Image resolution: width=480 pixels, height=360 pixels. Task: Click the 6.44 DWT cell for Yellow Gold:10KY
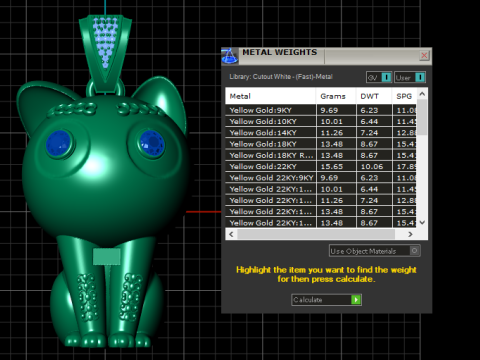click(x=374, y=122)
